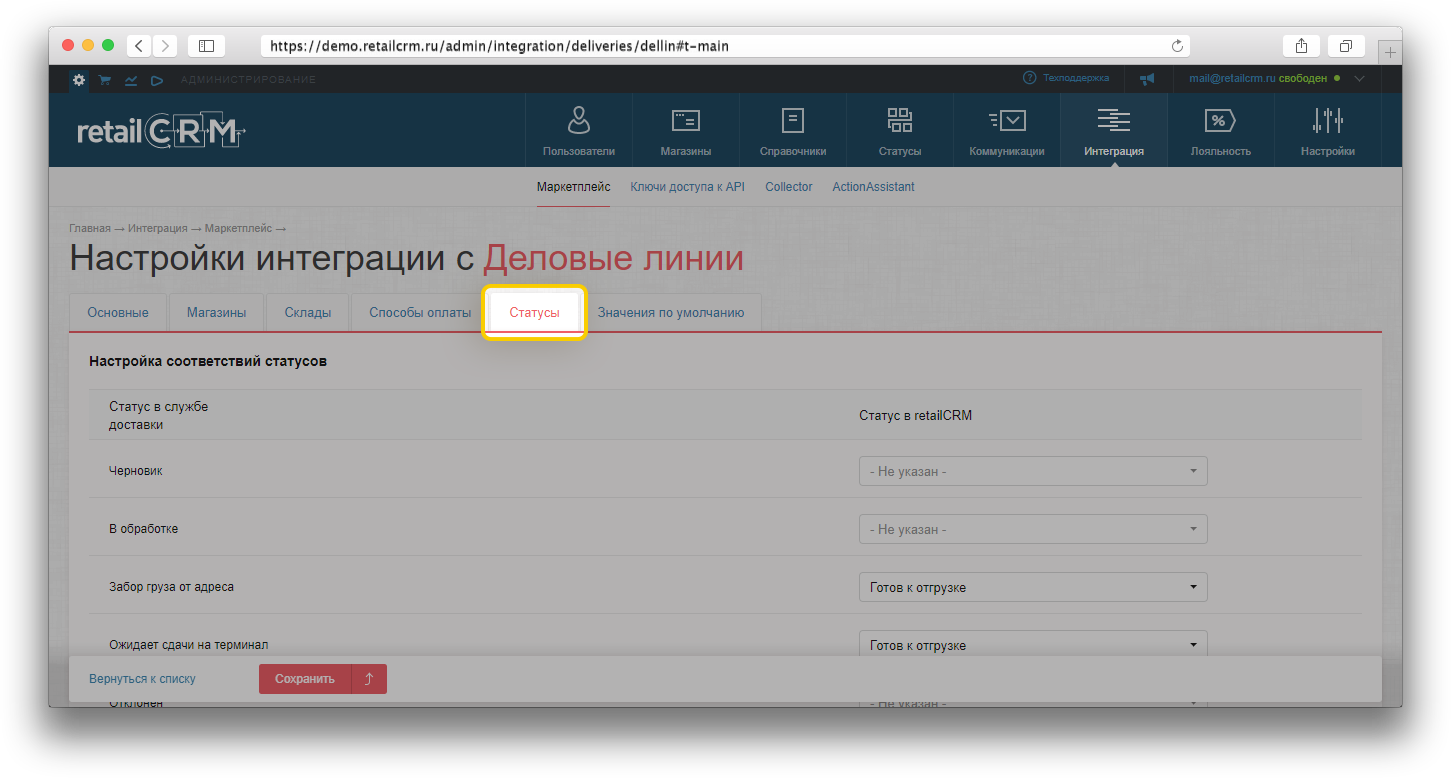Go forward with browser forward arrow
Screen dimensions: 1451x778
coord(165,46)
